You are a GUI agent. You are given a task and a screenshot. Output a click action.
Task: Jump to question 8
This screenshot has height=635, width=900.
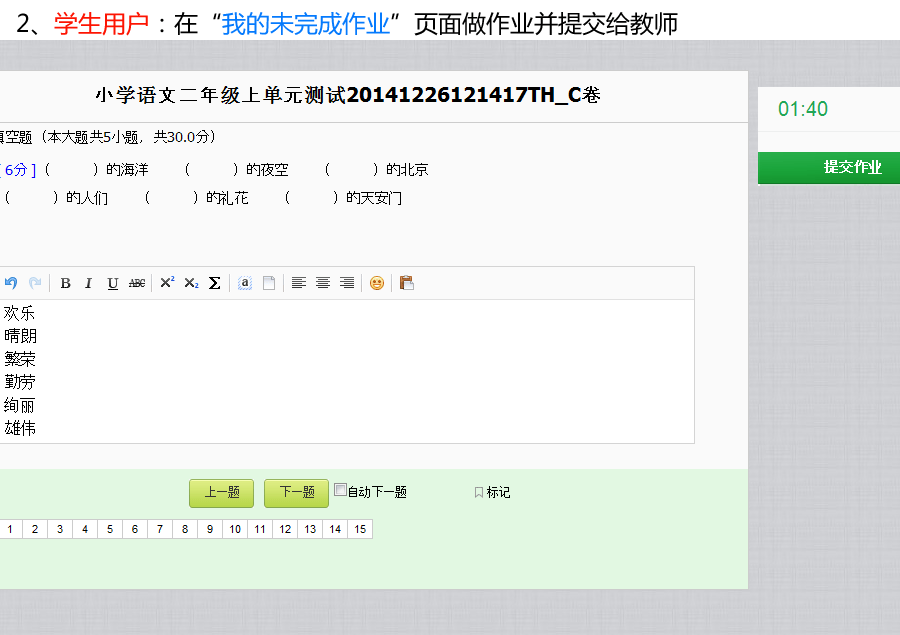click(185, 529)
